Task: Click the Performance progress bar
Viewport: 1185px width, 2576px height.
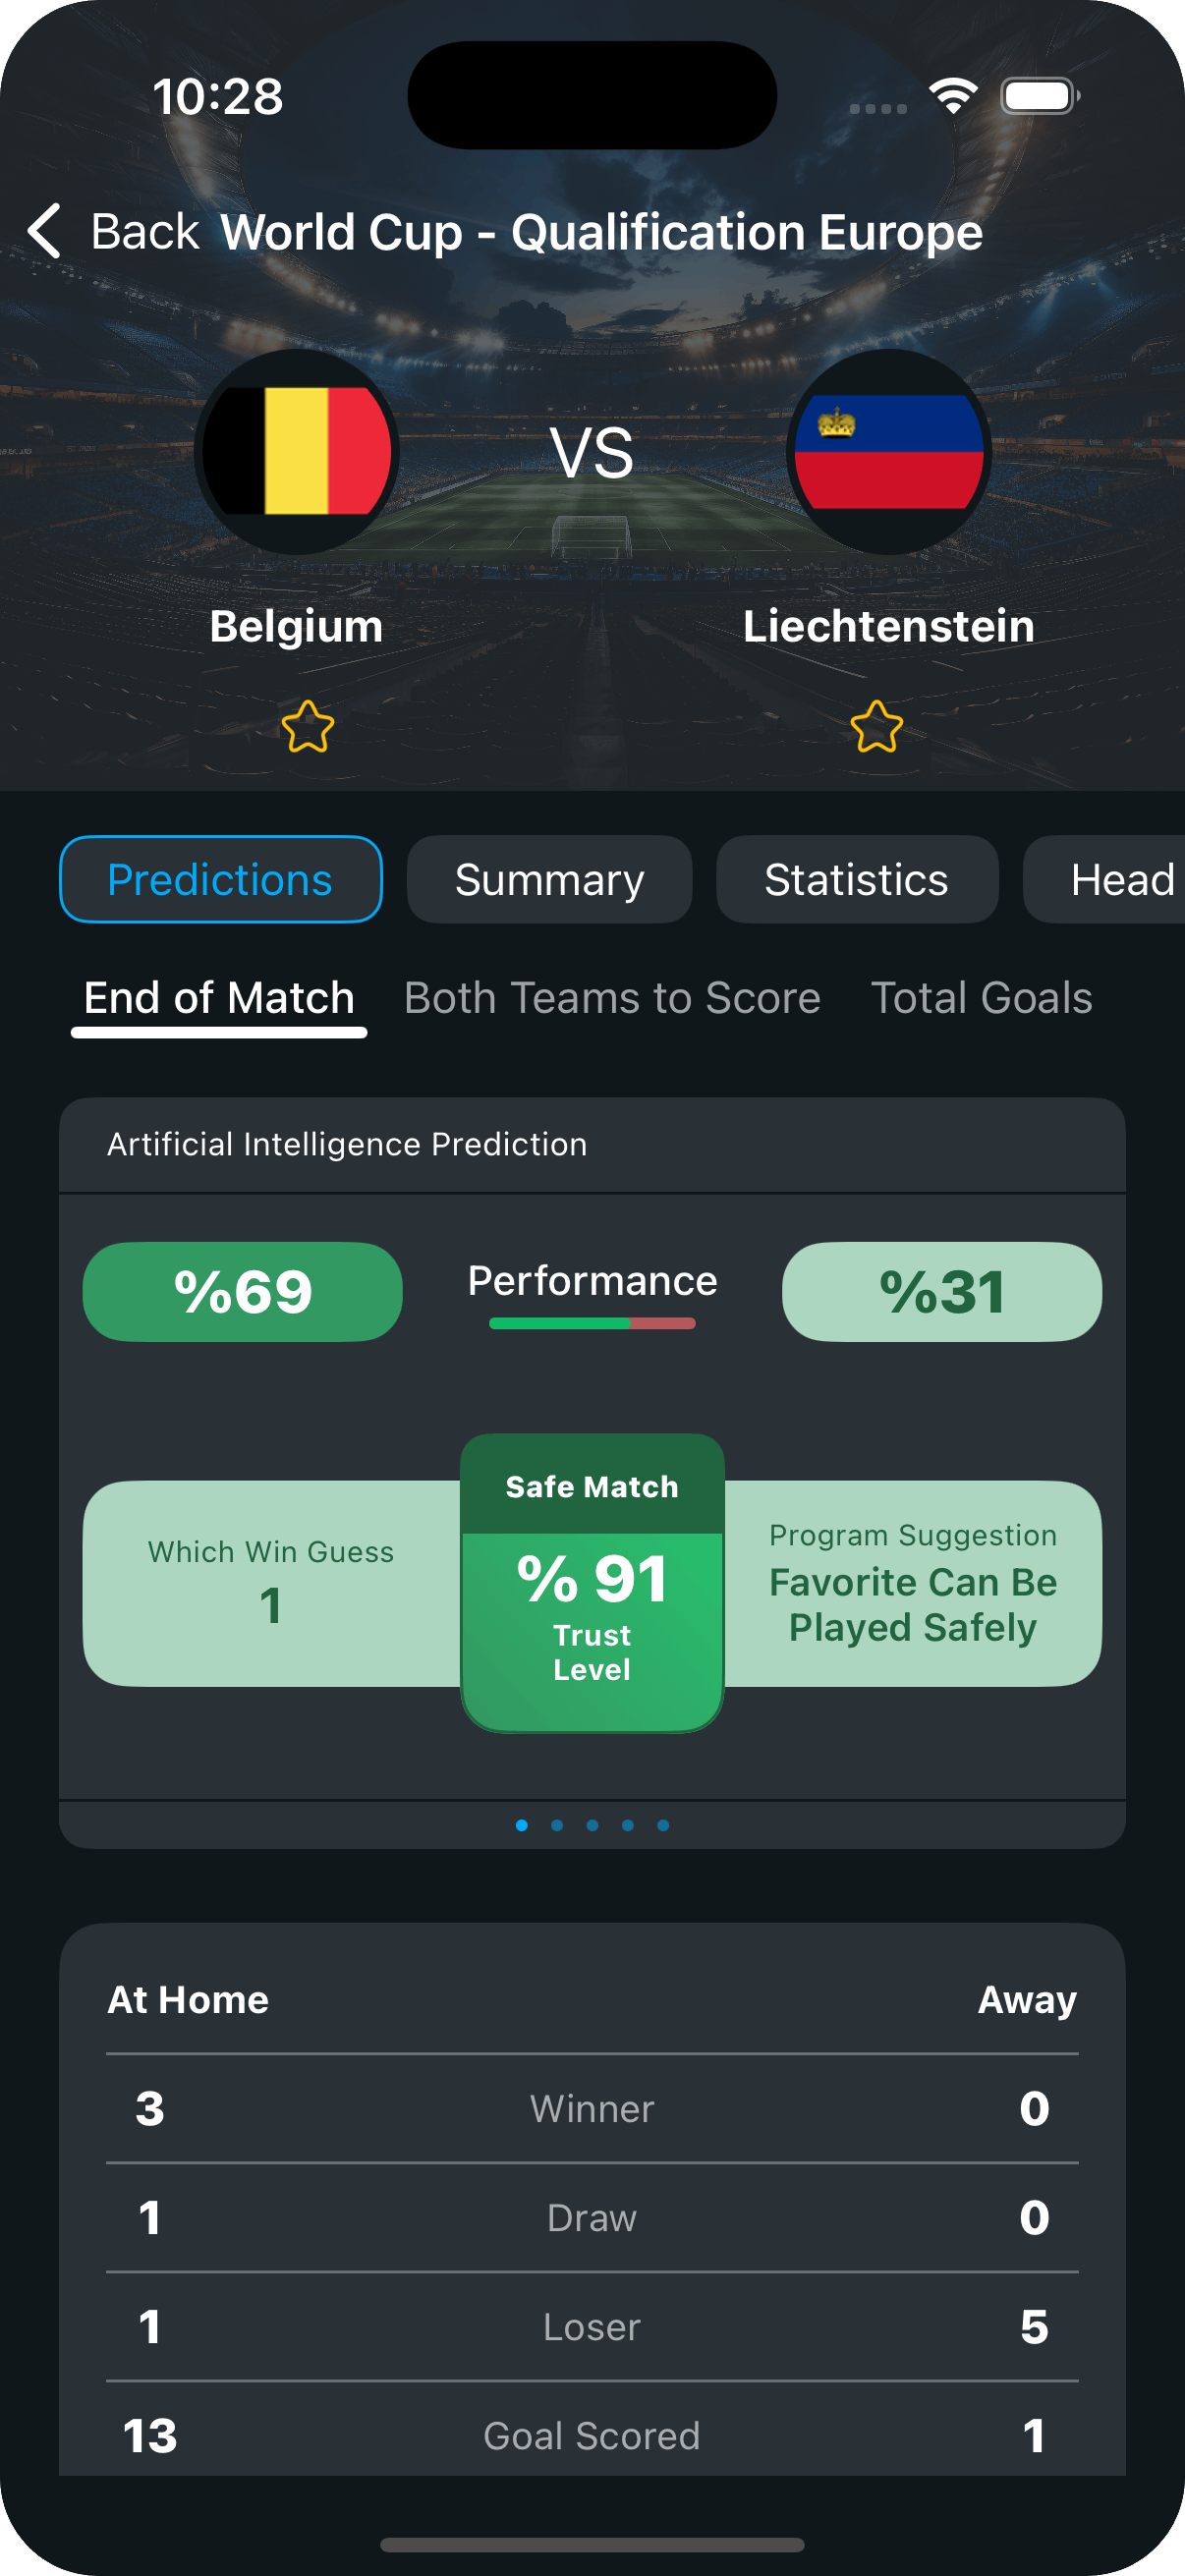Action: pos(592,1323)
